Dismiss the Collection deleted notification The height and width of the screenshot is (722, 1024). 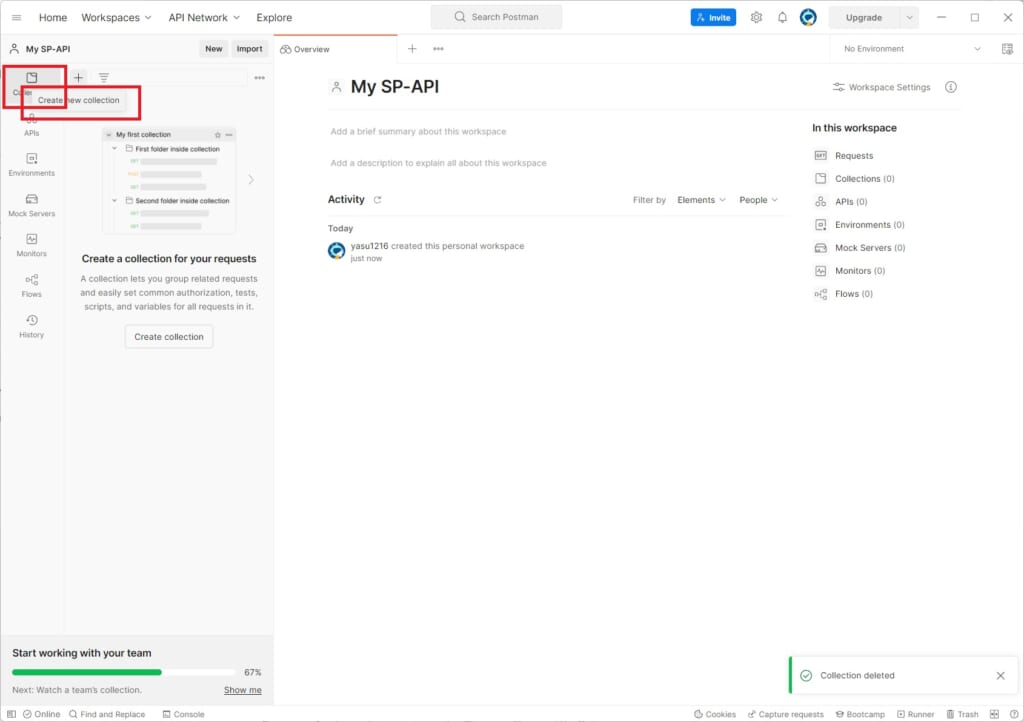tap(1000, 676)
